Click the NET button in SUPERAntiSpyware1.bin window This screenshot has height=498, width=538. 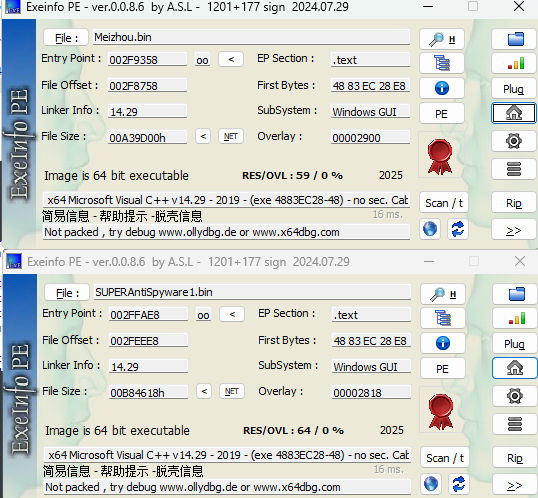tap(232, 392)
